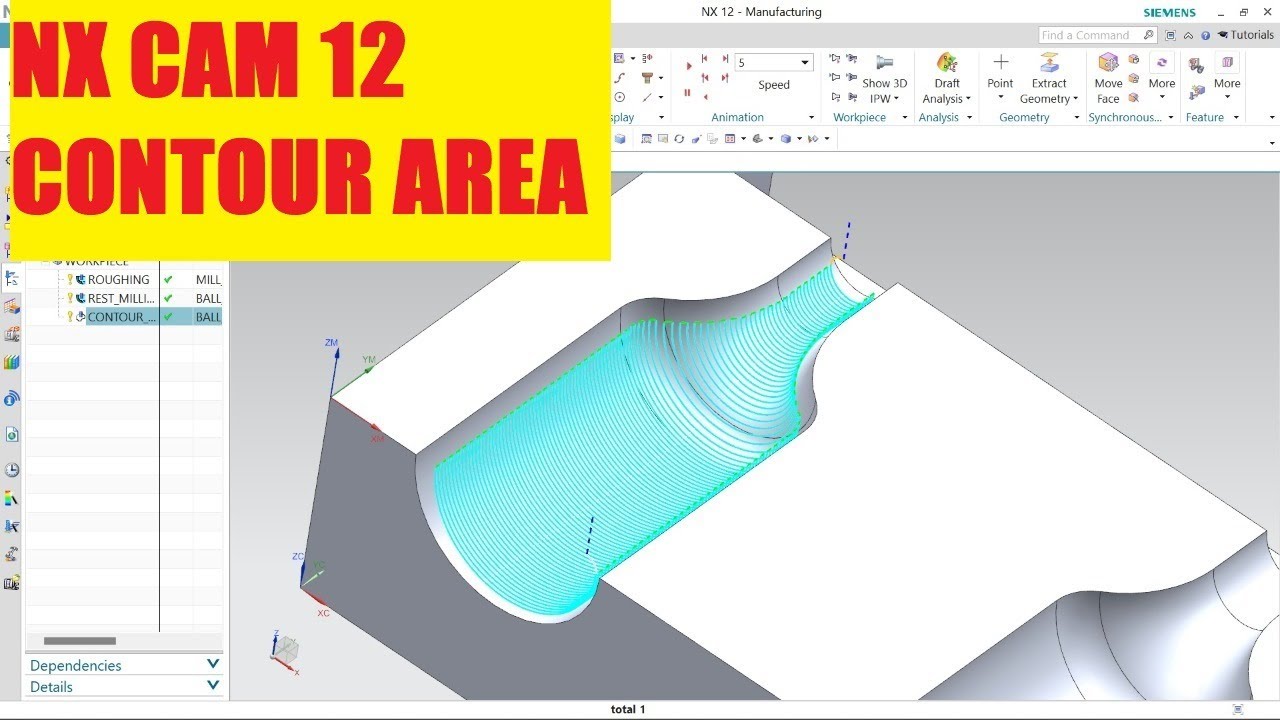
Task: Click the blue Help icon
Action: coord(1205,35)
